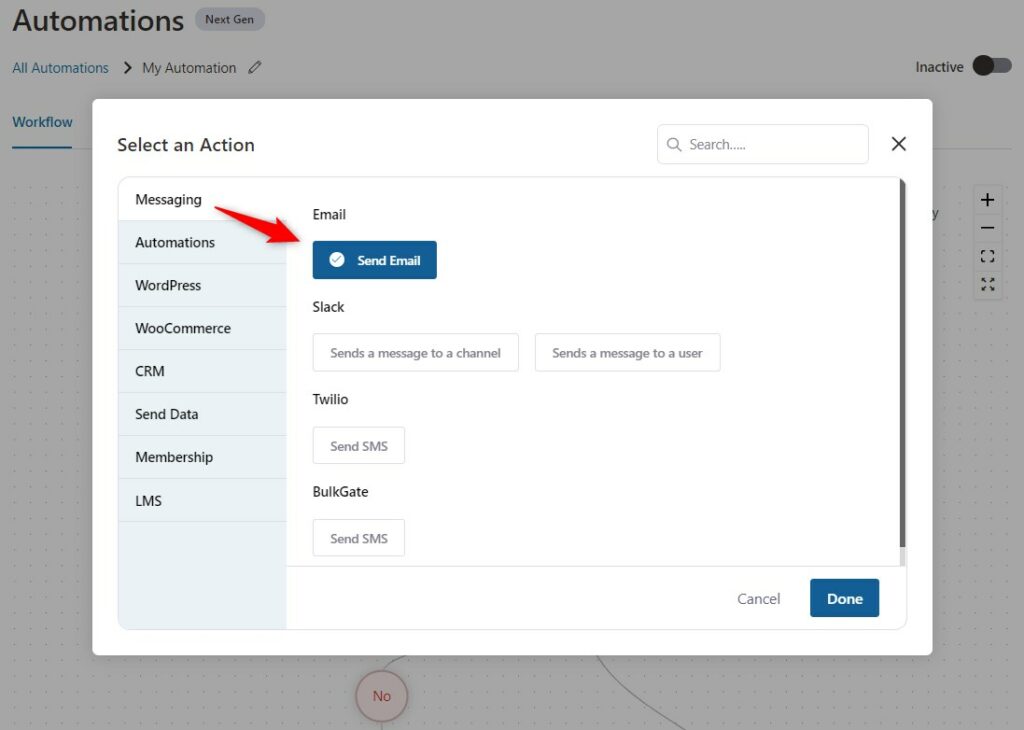Choose Sends a message to a user

click(627, 353)
